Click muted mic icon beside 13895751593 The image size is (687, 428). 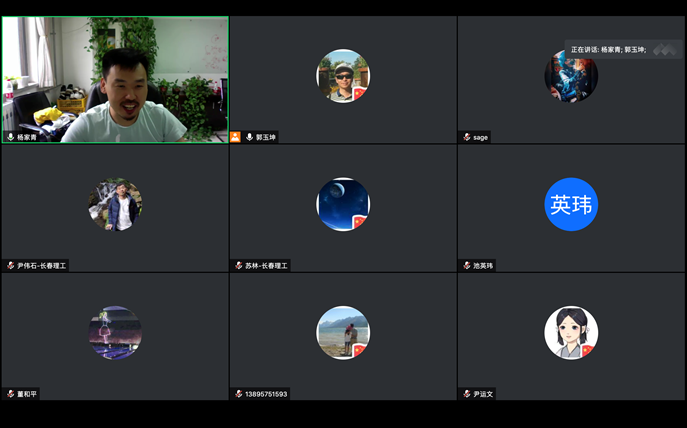click(x=238, y=394)
